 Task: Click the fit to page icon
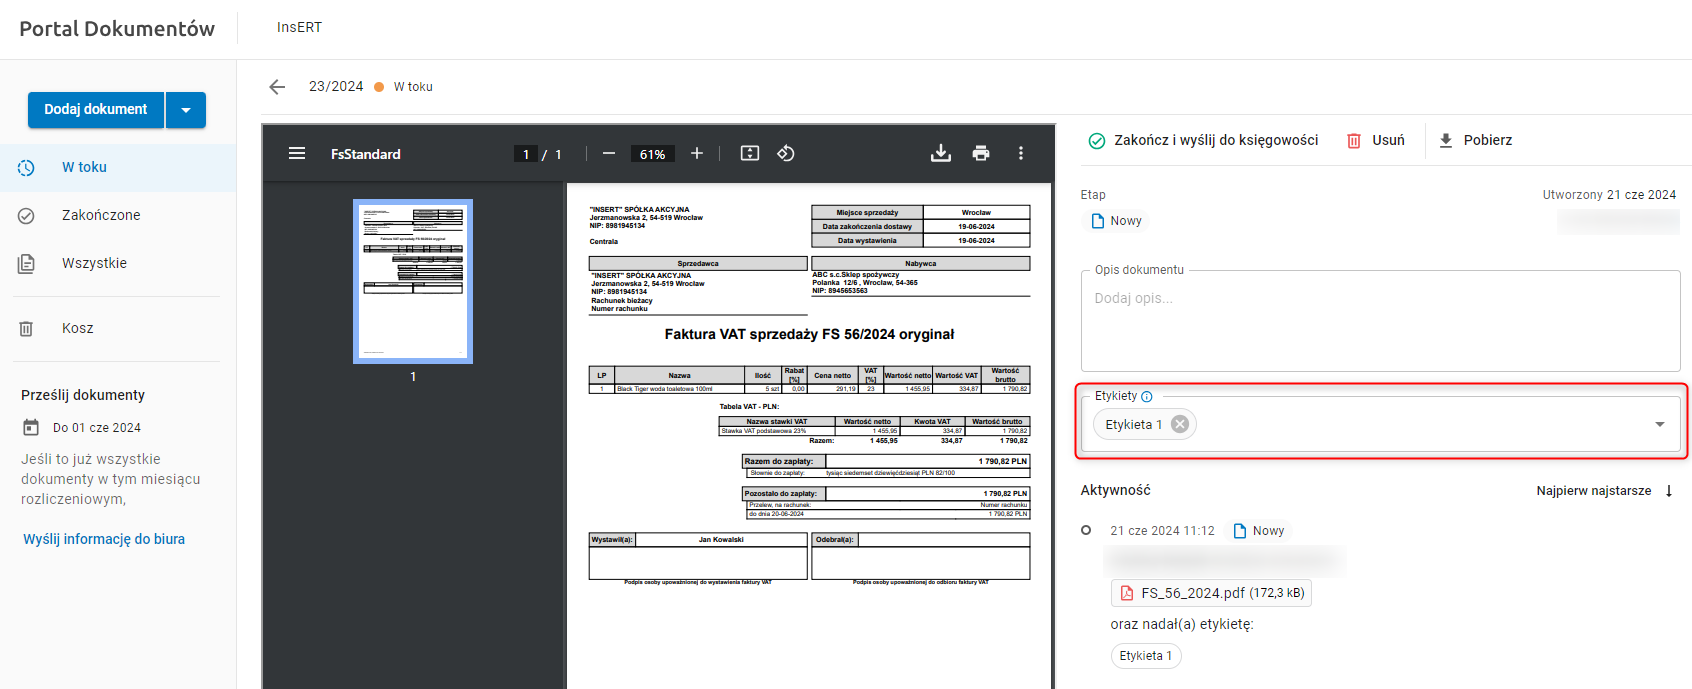(750, 153)
